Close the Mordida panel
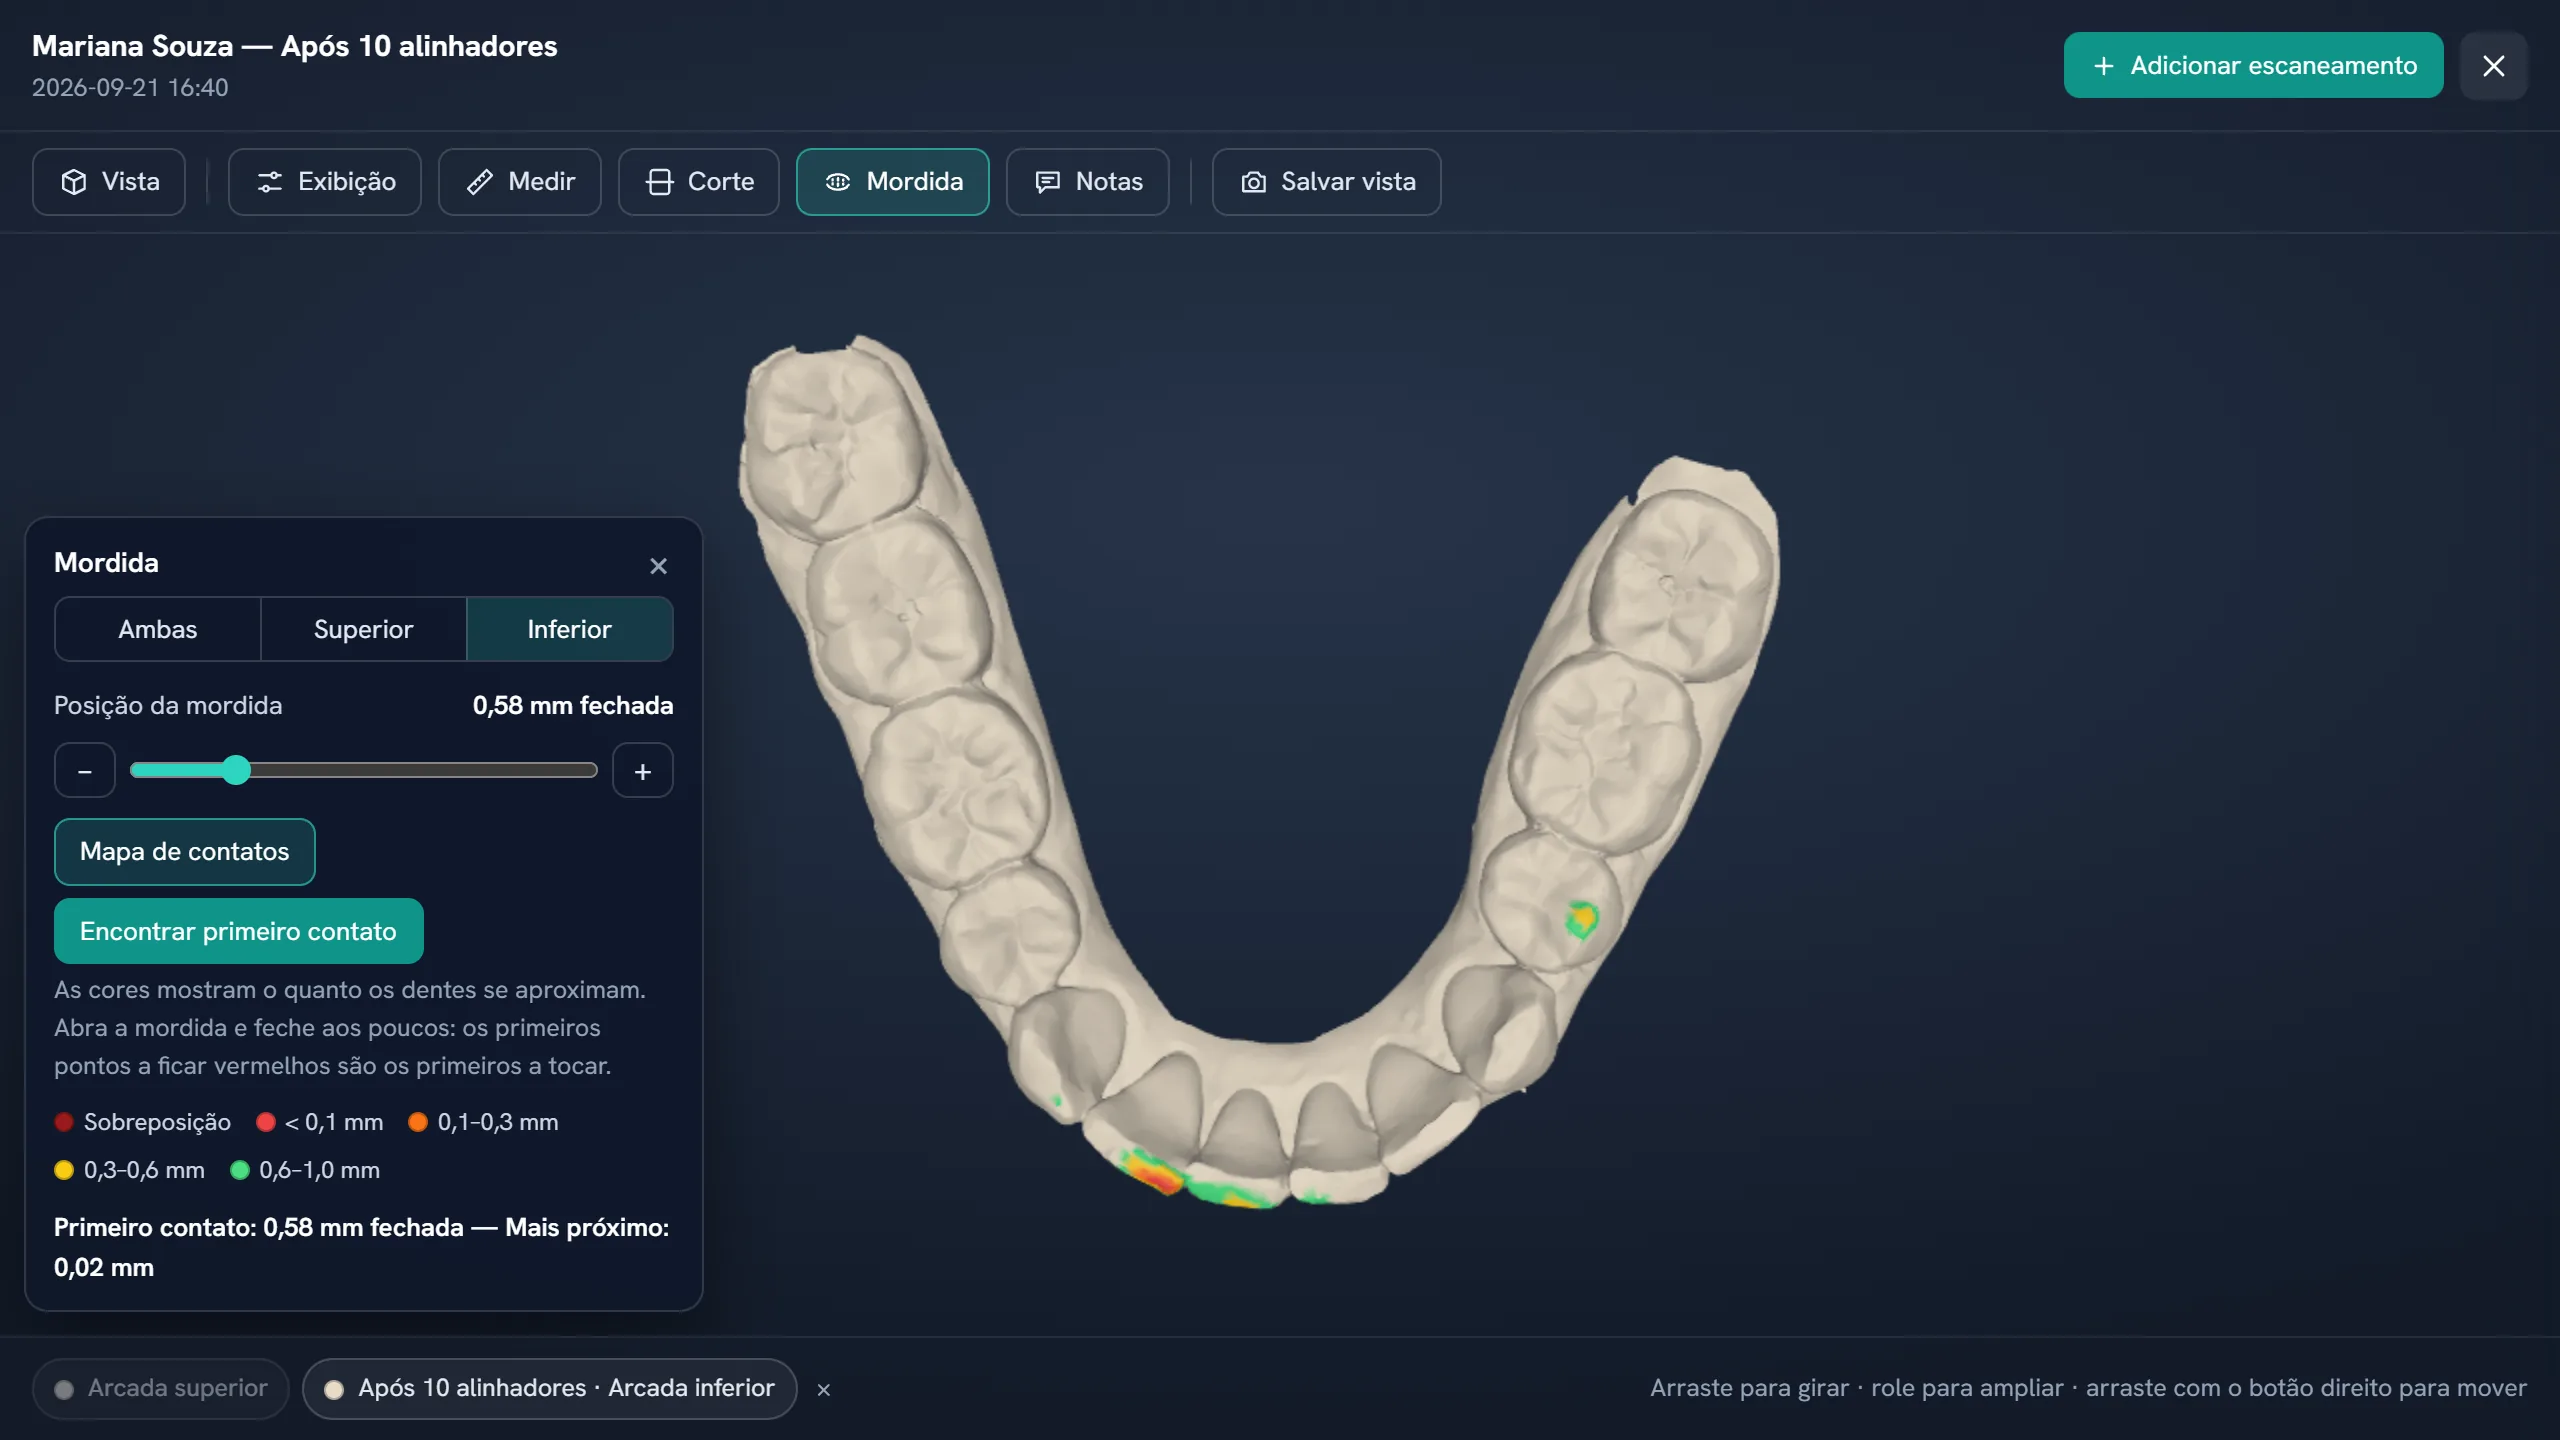Screen dimensions: 2560x1440 pos(658,566)
